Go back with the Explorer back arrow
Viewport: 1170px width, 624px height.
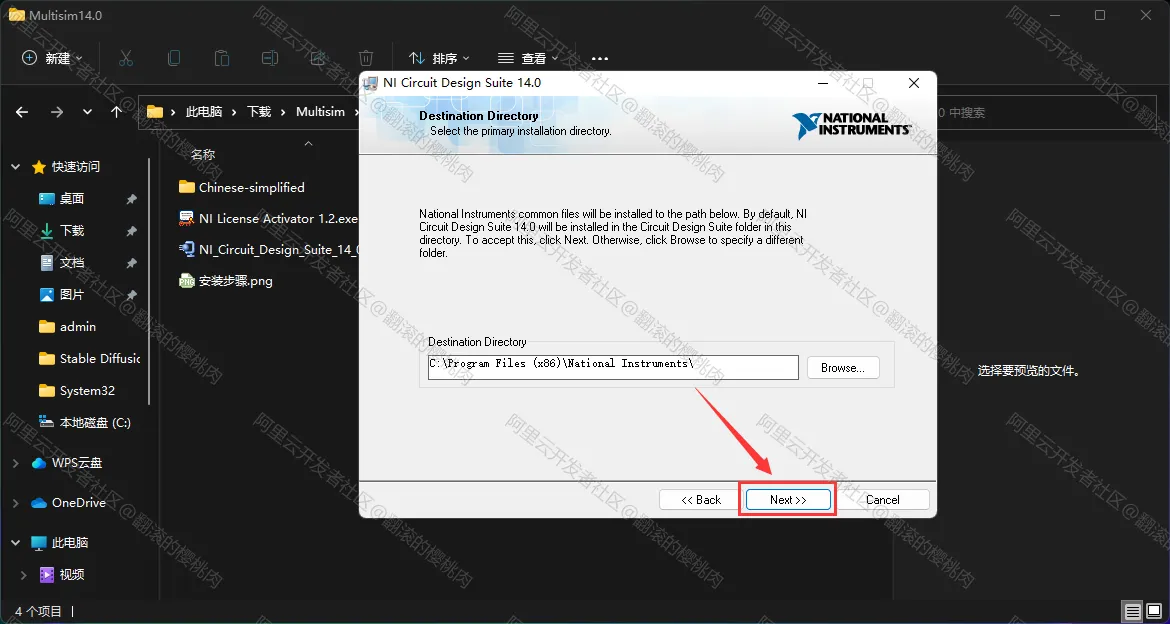pyautogui.click(x=22, y=112)
